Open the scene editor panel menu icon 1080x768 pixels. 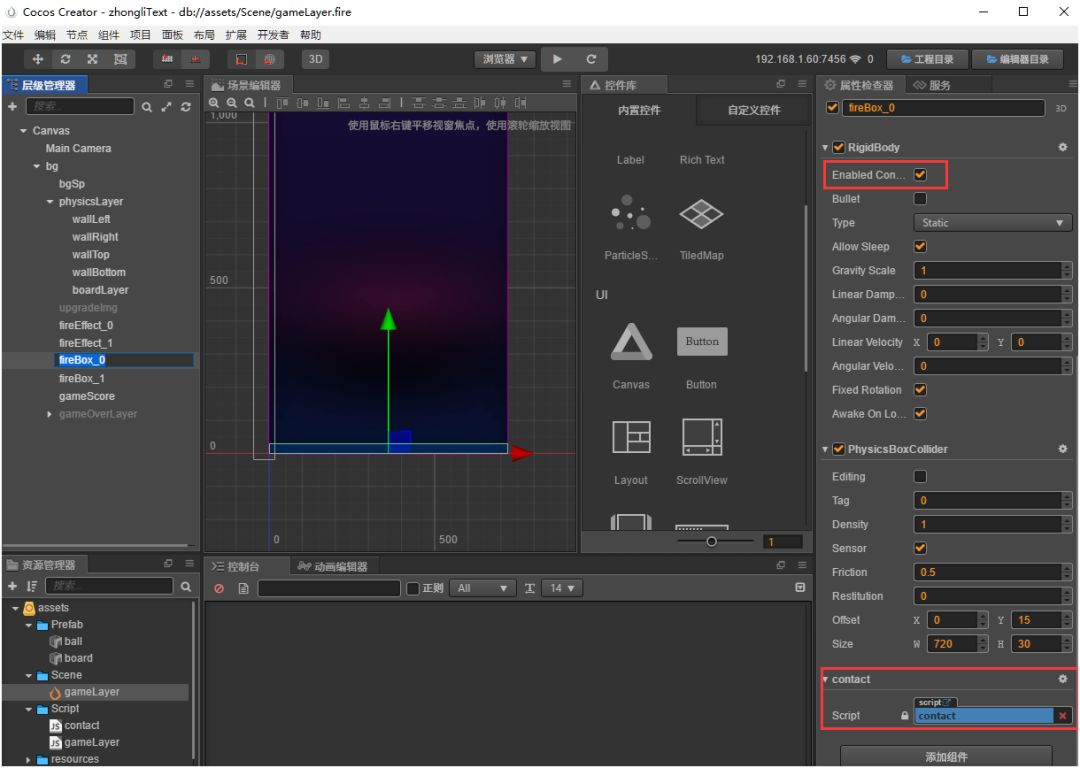pos(567,84)
